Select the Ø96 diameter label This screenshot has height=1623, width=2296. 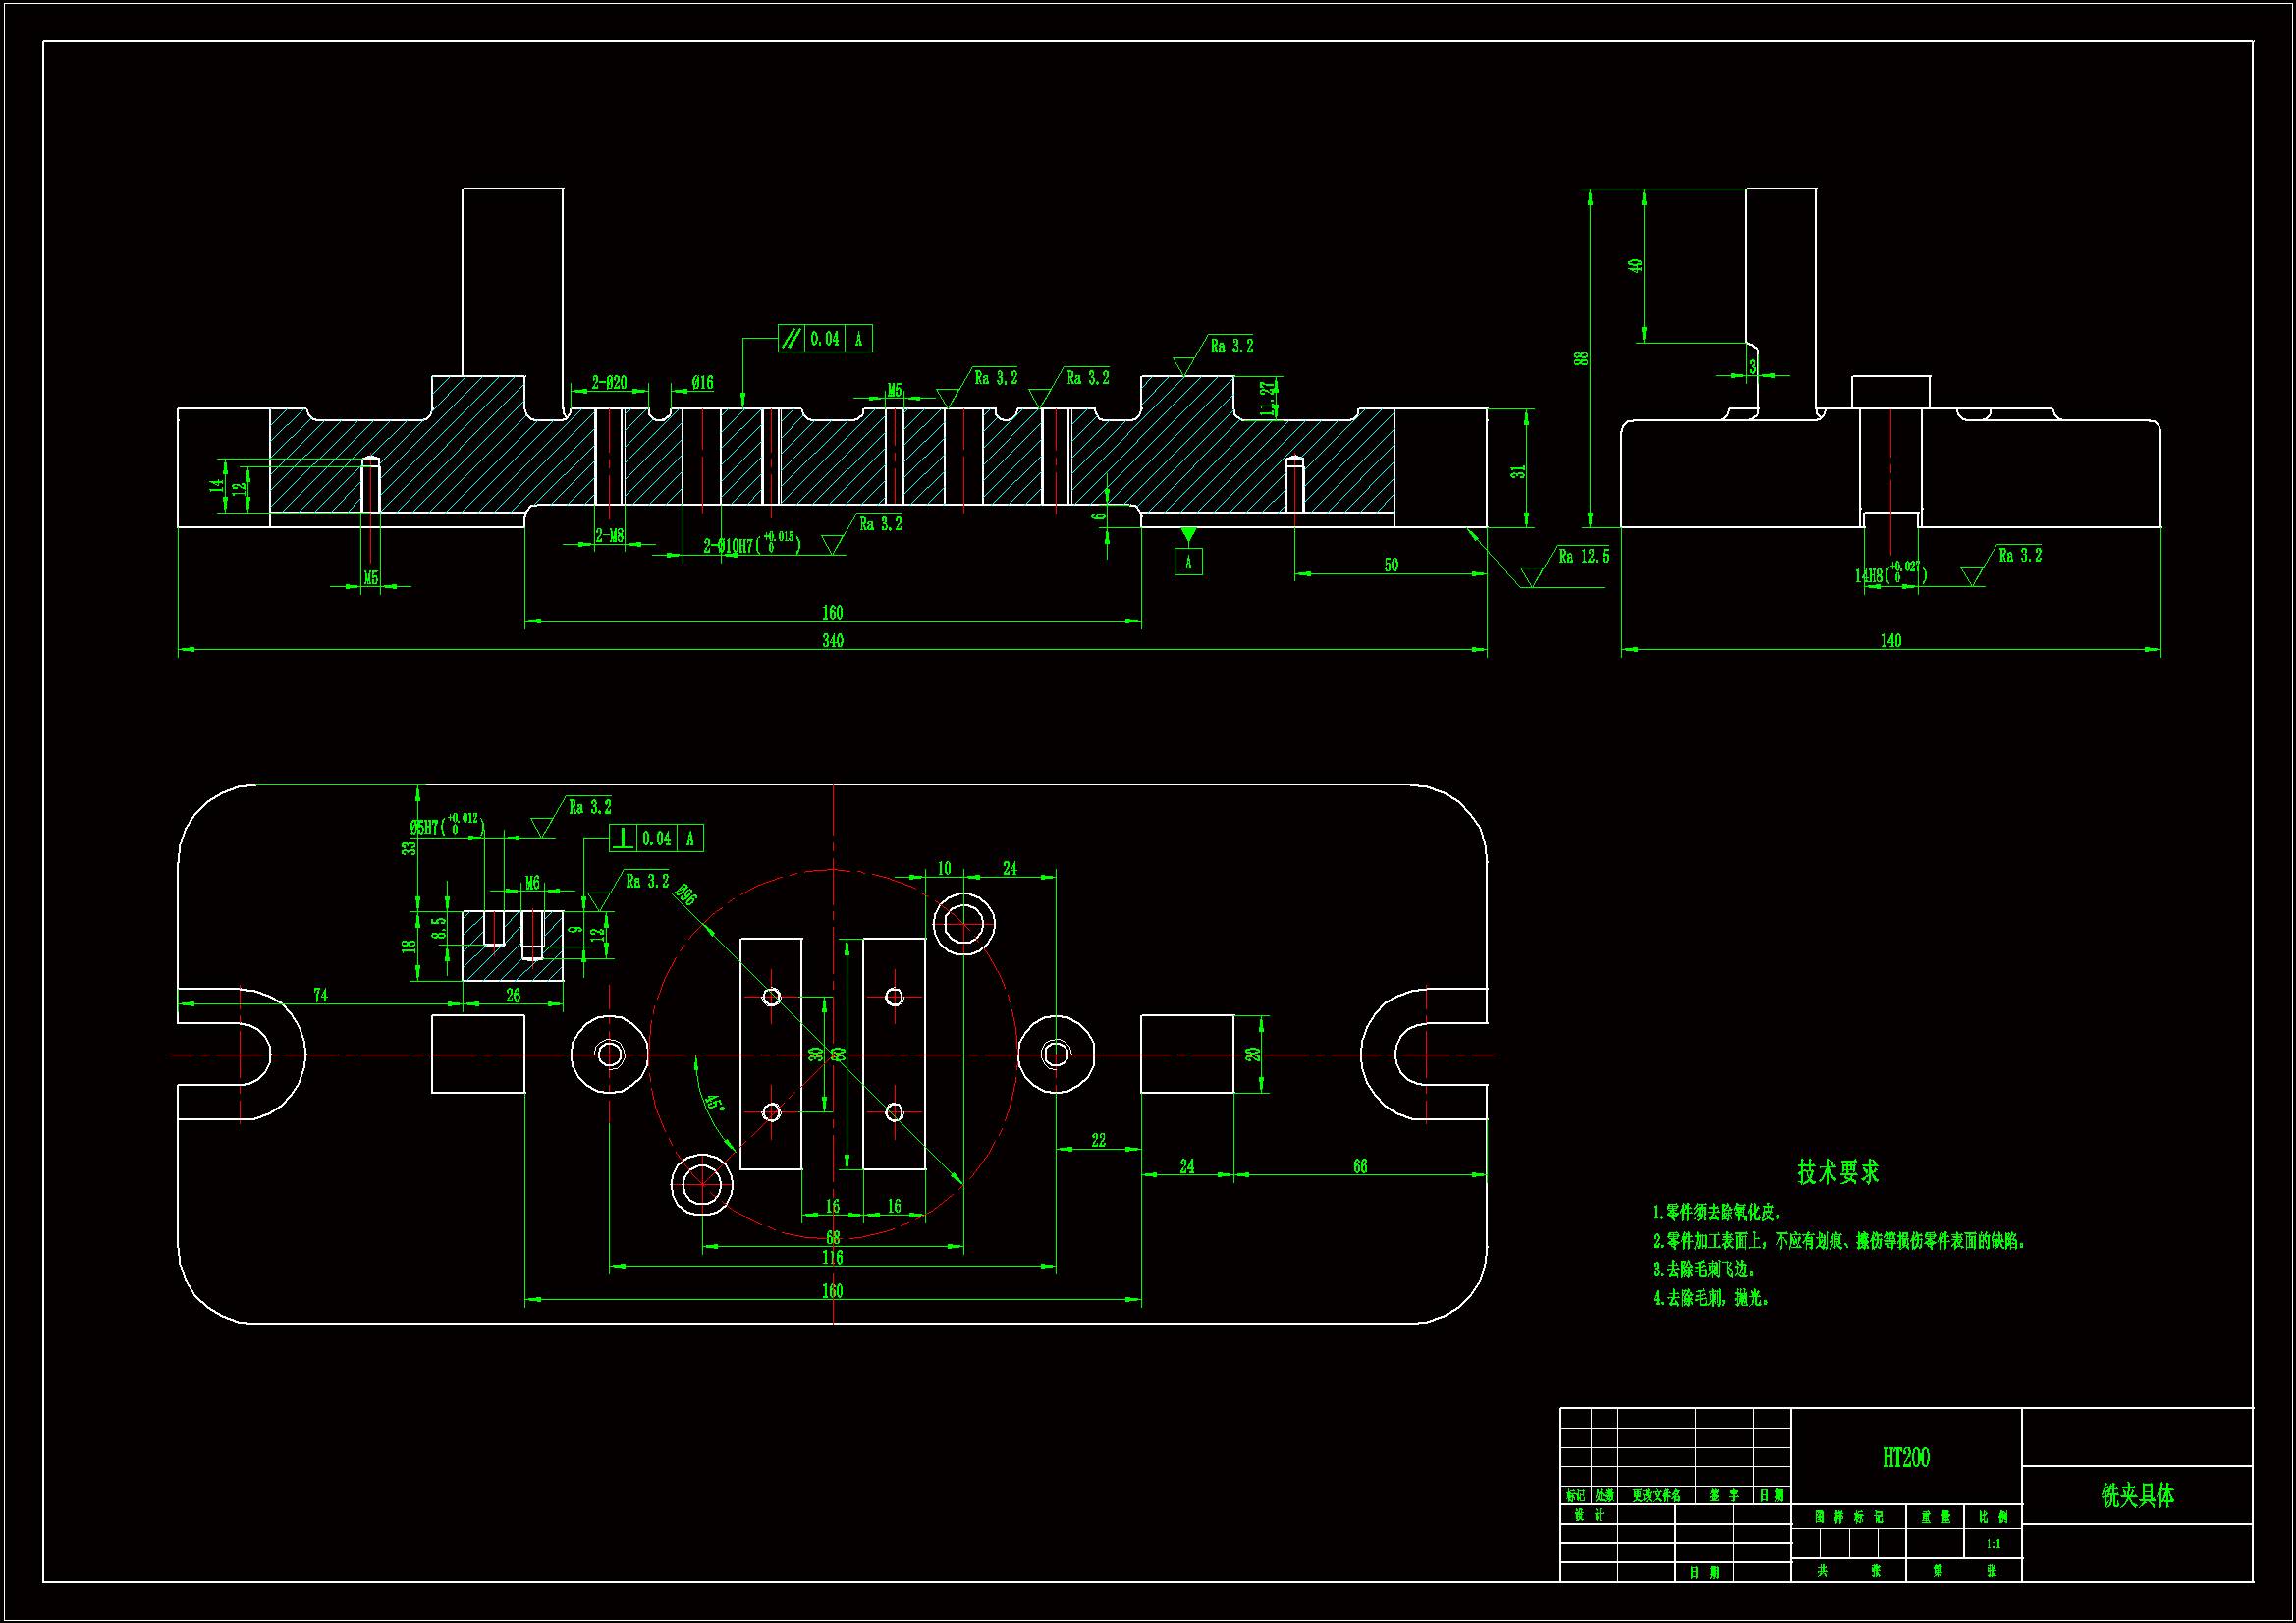click(685, 894)
